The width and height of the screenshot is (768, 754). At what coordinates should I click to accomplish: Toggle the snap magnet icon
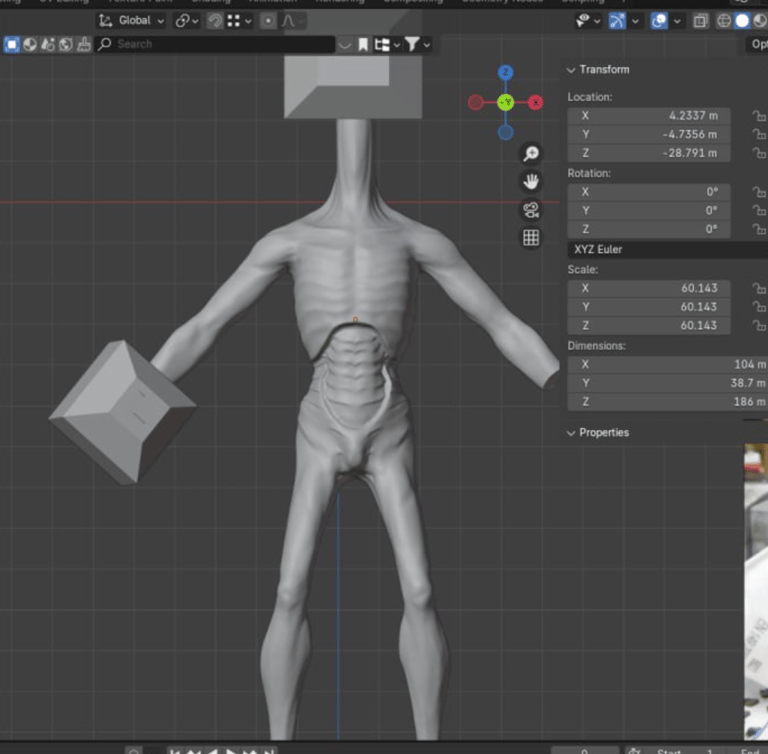click(215, 20)
